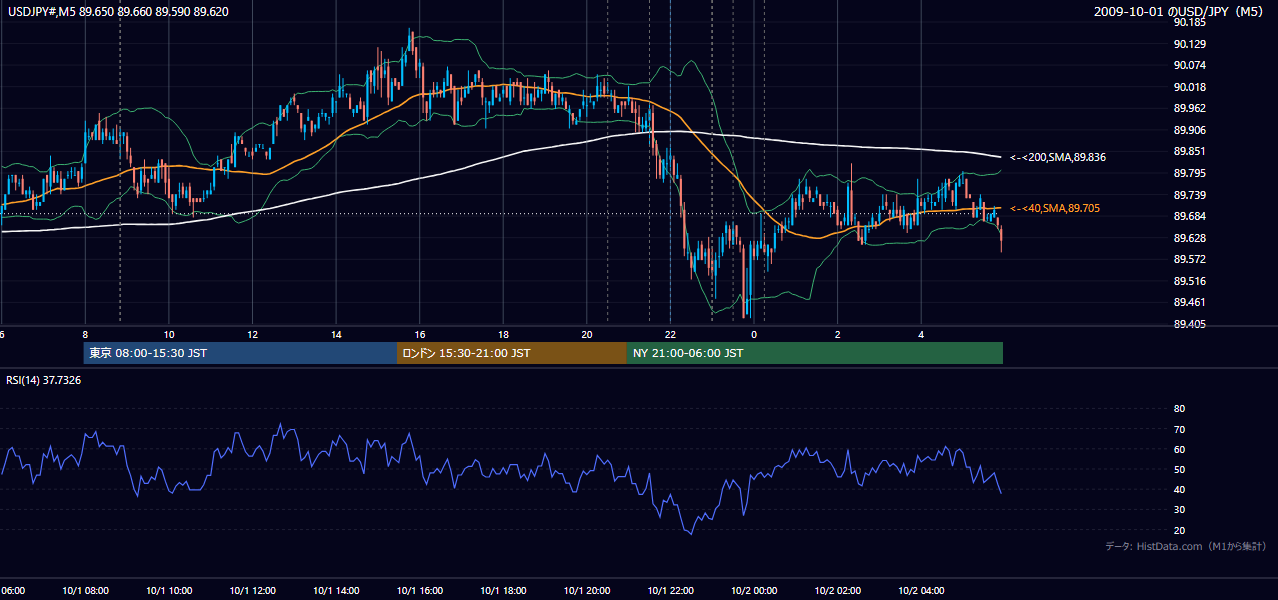Image resolution: width=1278 pixels, height=600 pixels.
Task: Click RSI scale level 80
Action: (1179, 409)
